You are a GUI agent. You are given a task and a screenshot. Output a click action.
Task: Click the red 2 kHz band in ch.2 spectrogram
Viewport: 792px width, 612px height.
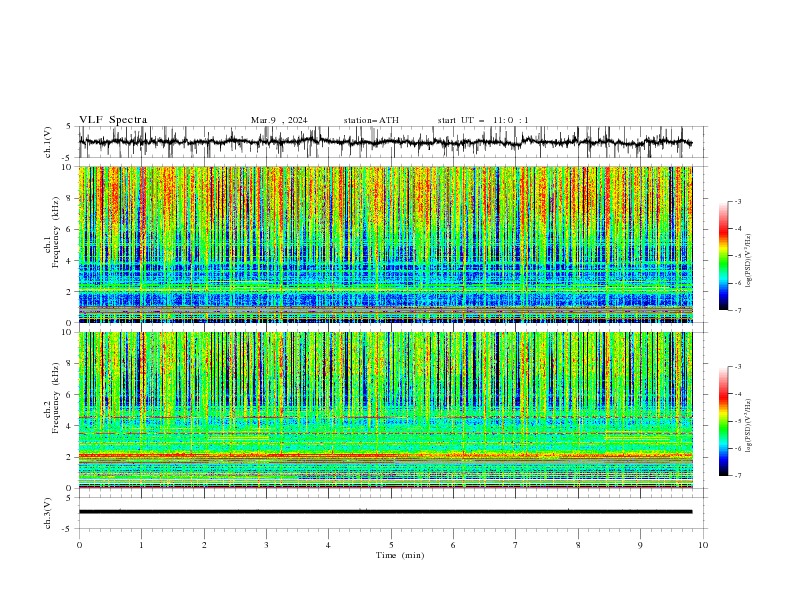[x=385, y=456]
